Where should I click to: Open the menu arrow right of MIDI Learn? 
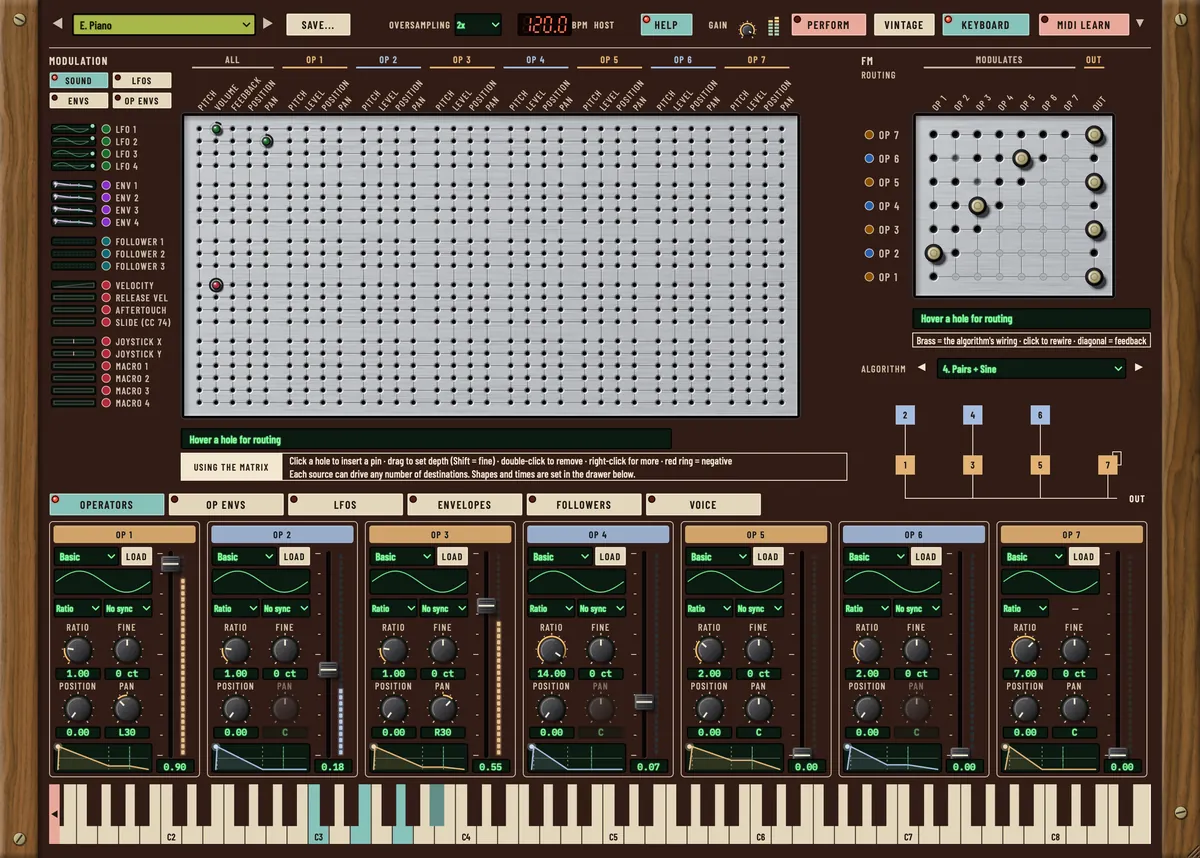pos(1141,23)
